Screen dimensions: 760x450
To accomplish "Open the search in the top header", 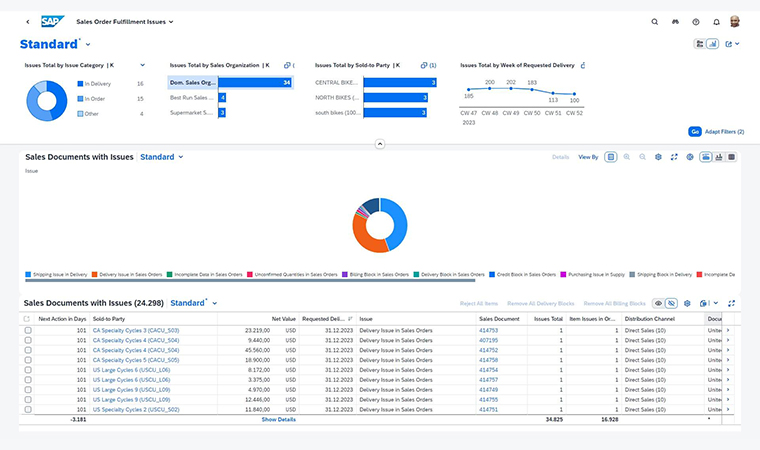I will [655, 21].
